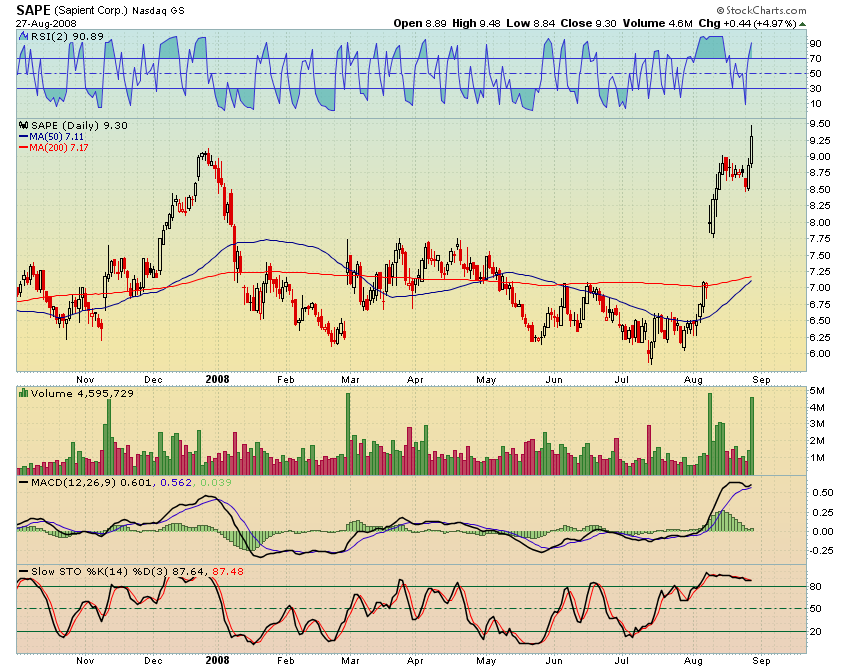Select the red MA(200) legend line
Viewport: 850px width, 668px height.
[x=23, y=147]
